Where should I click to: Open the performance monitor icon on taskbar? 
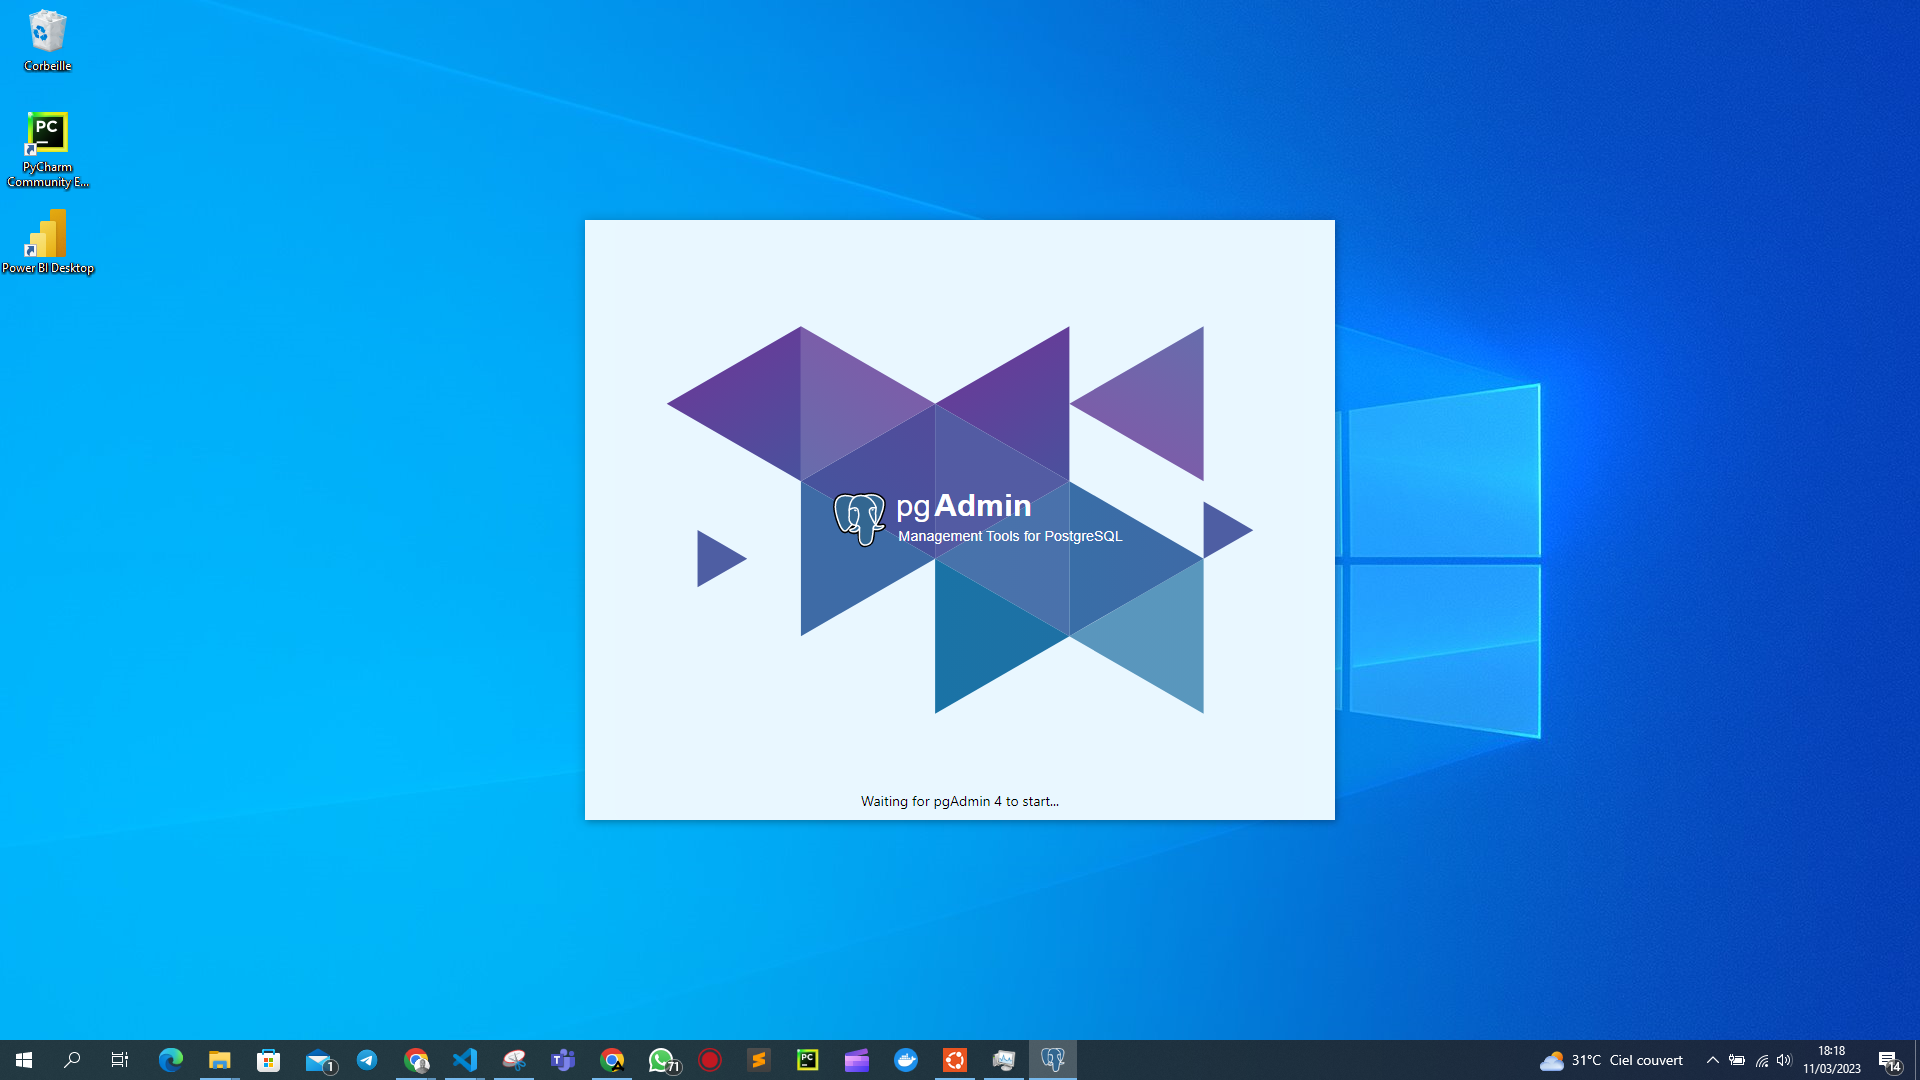pos(1004,1060)
